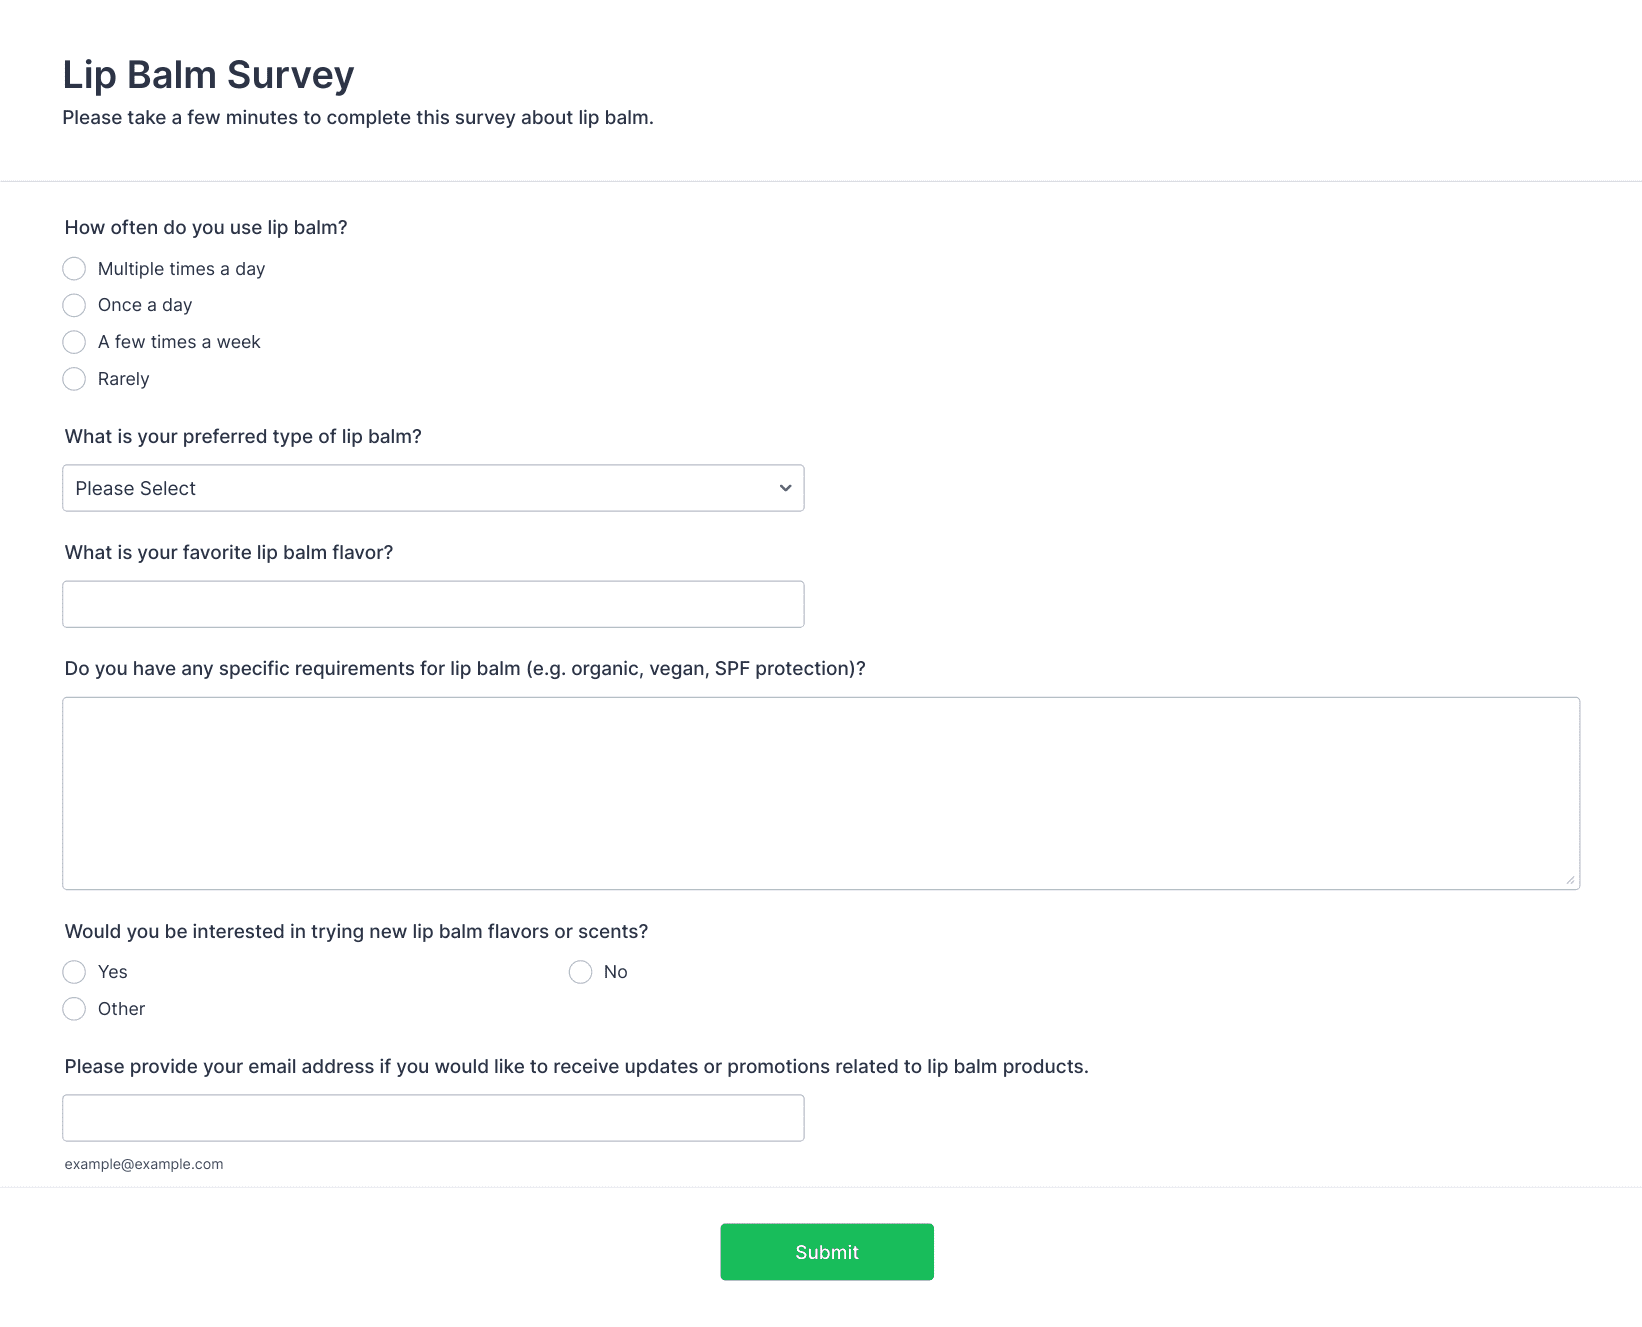Click the email address input field
The height and width of the screenshot is (1327, 1642).
coord(433,1118)
